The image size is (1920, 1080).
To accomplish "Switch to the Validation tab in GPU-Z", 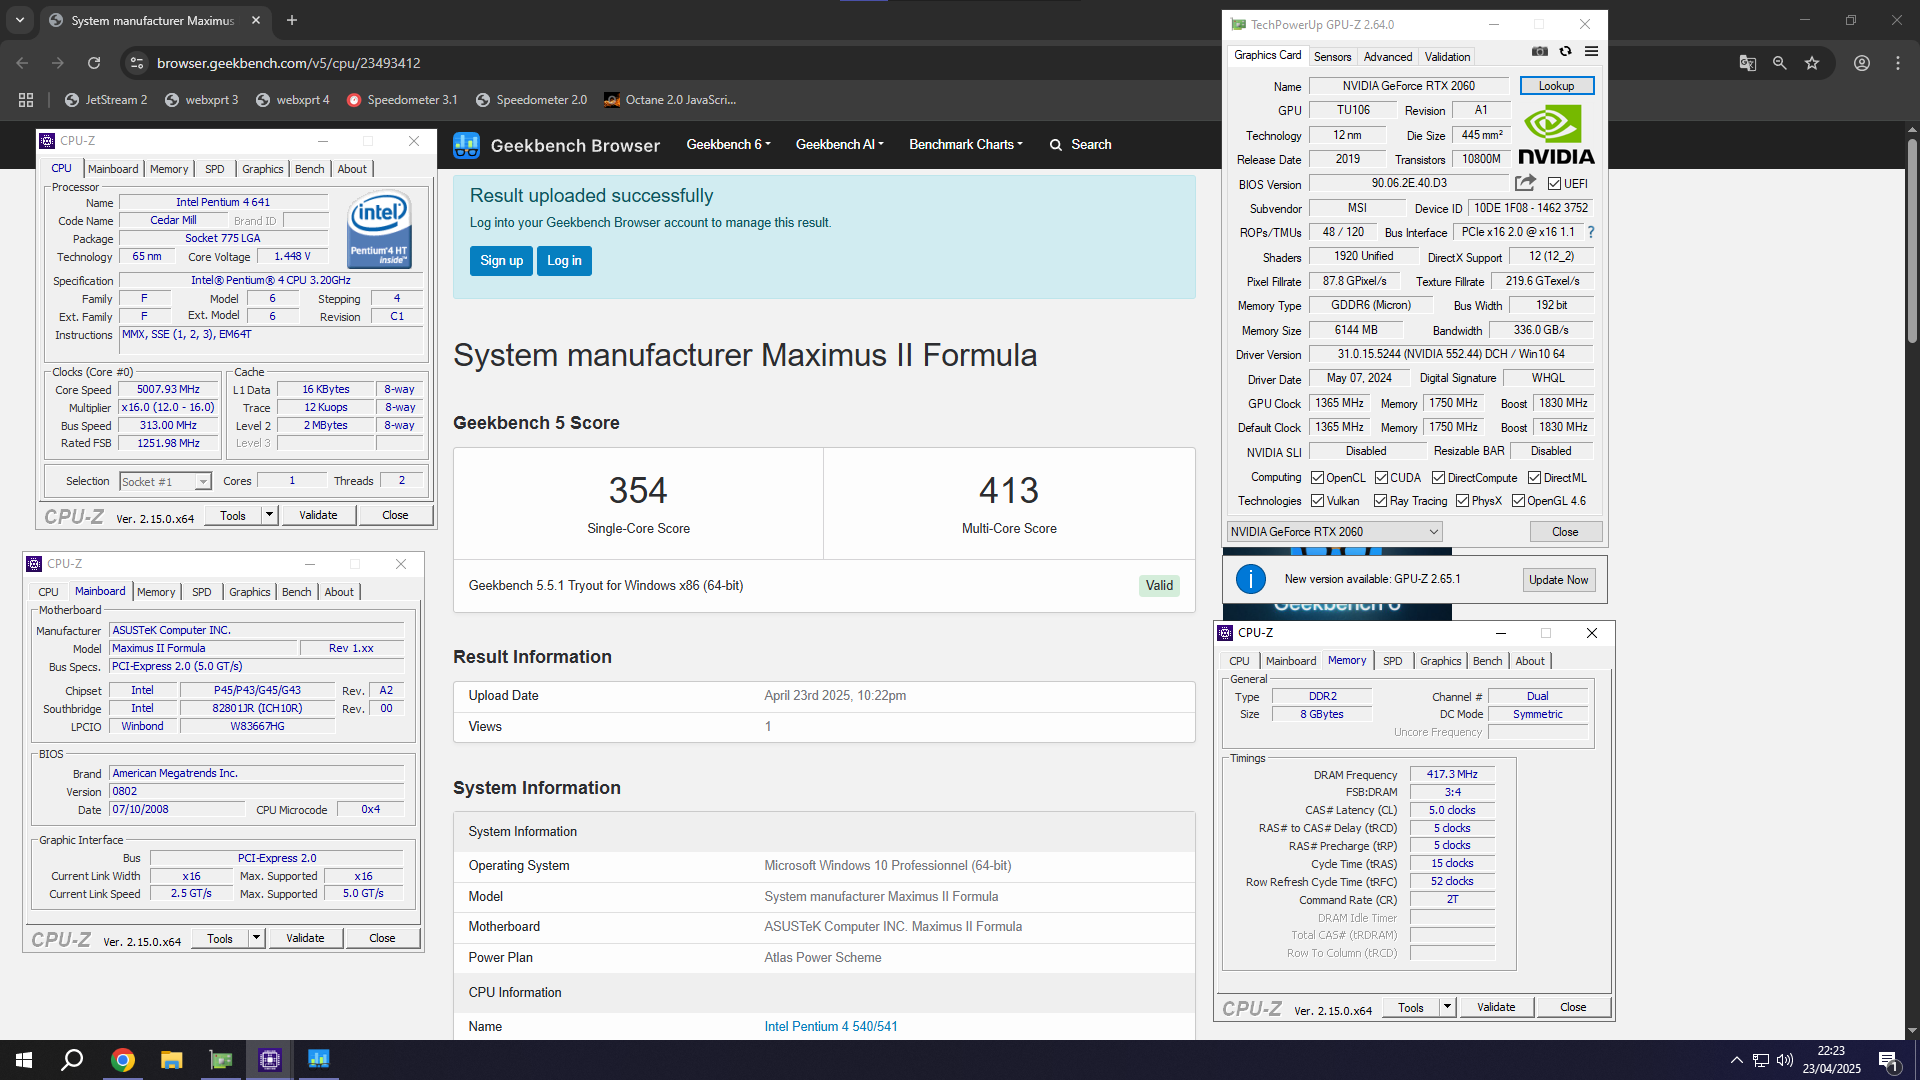I will pos(1447,57).
